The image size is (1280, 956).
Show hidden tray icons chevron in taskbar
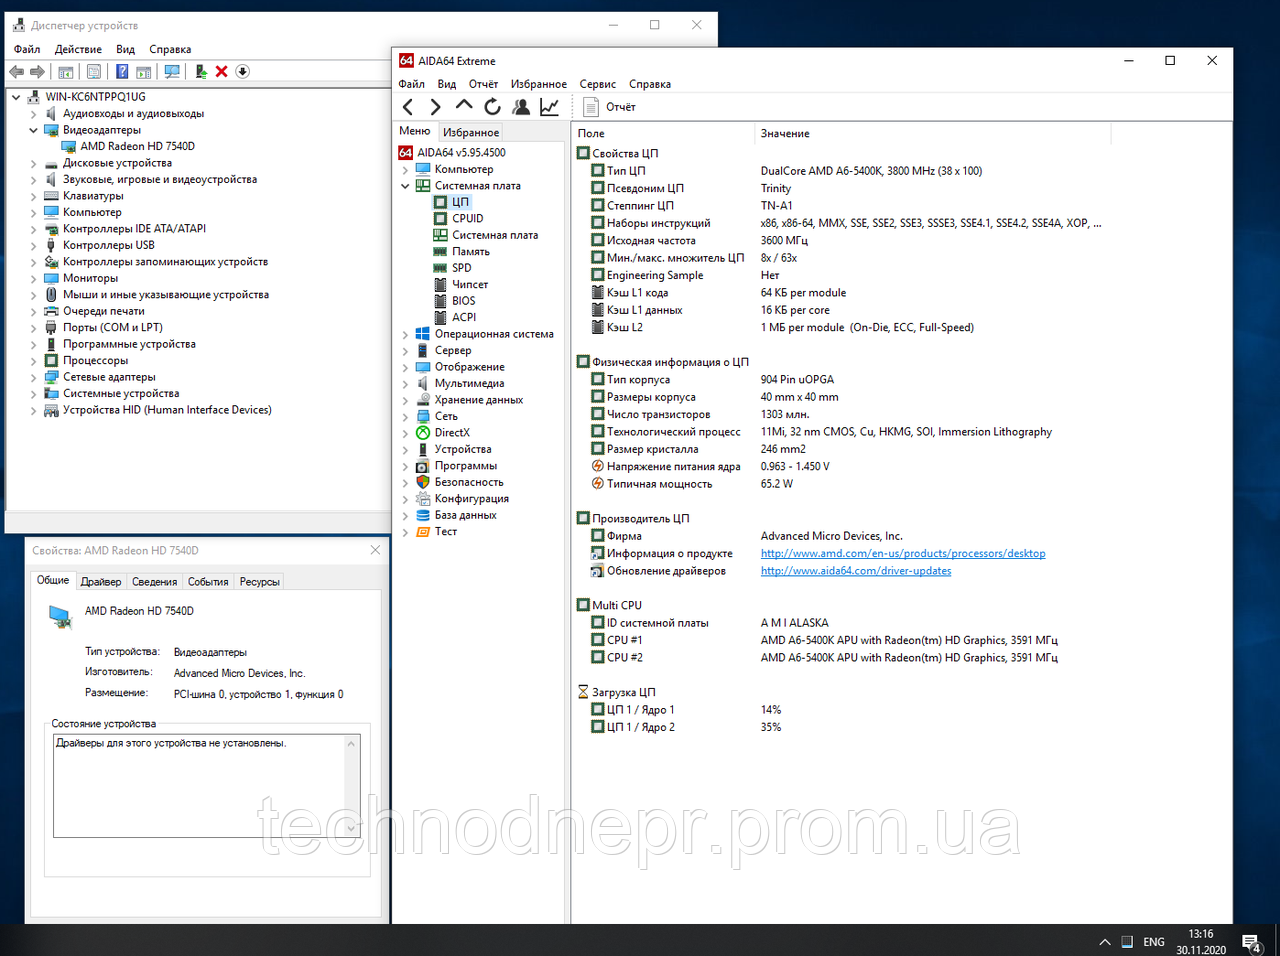tap(1104, 942)
